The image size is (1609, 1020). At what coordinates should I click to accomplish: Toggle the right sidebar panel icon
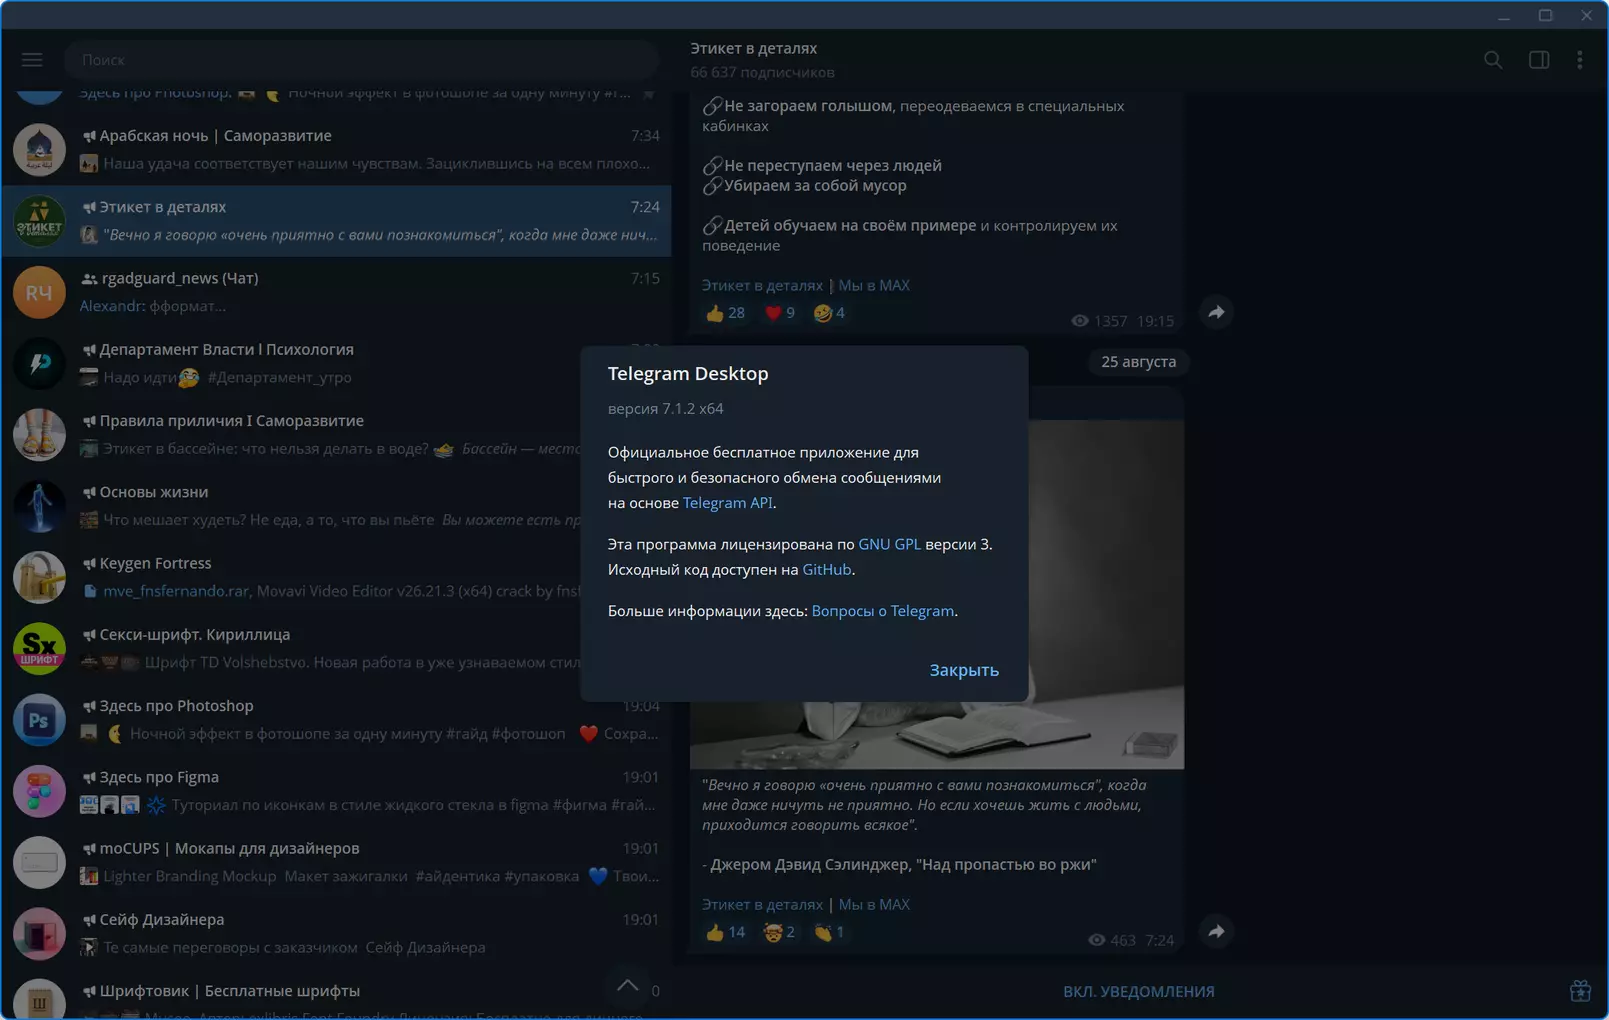1539,60
